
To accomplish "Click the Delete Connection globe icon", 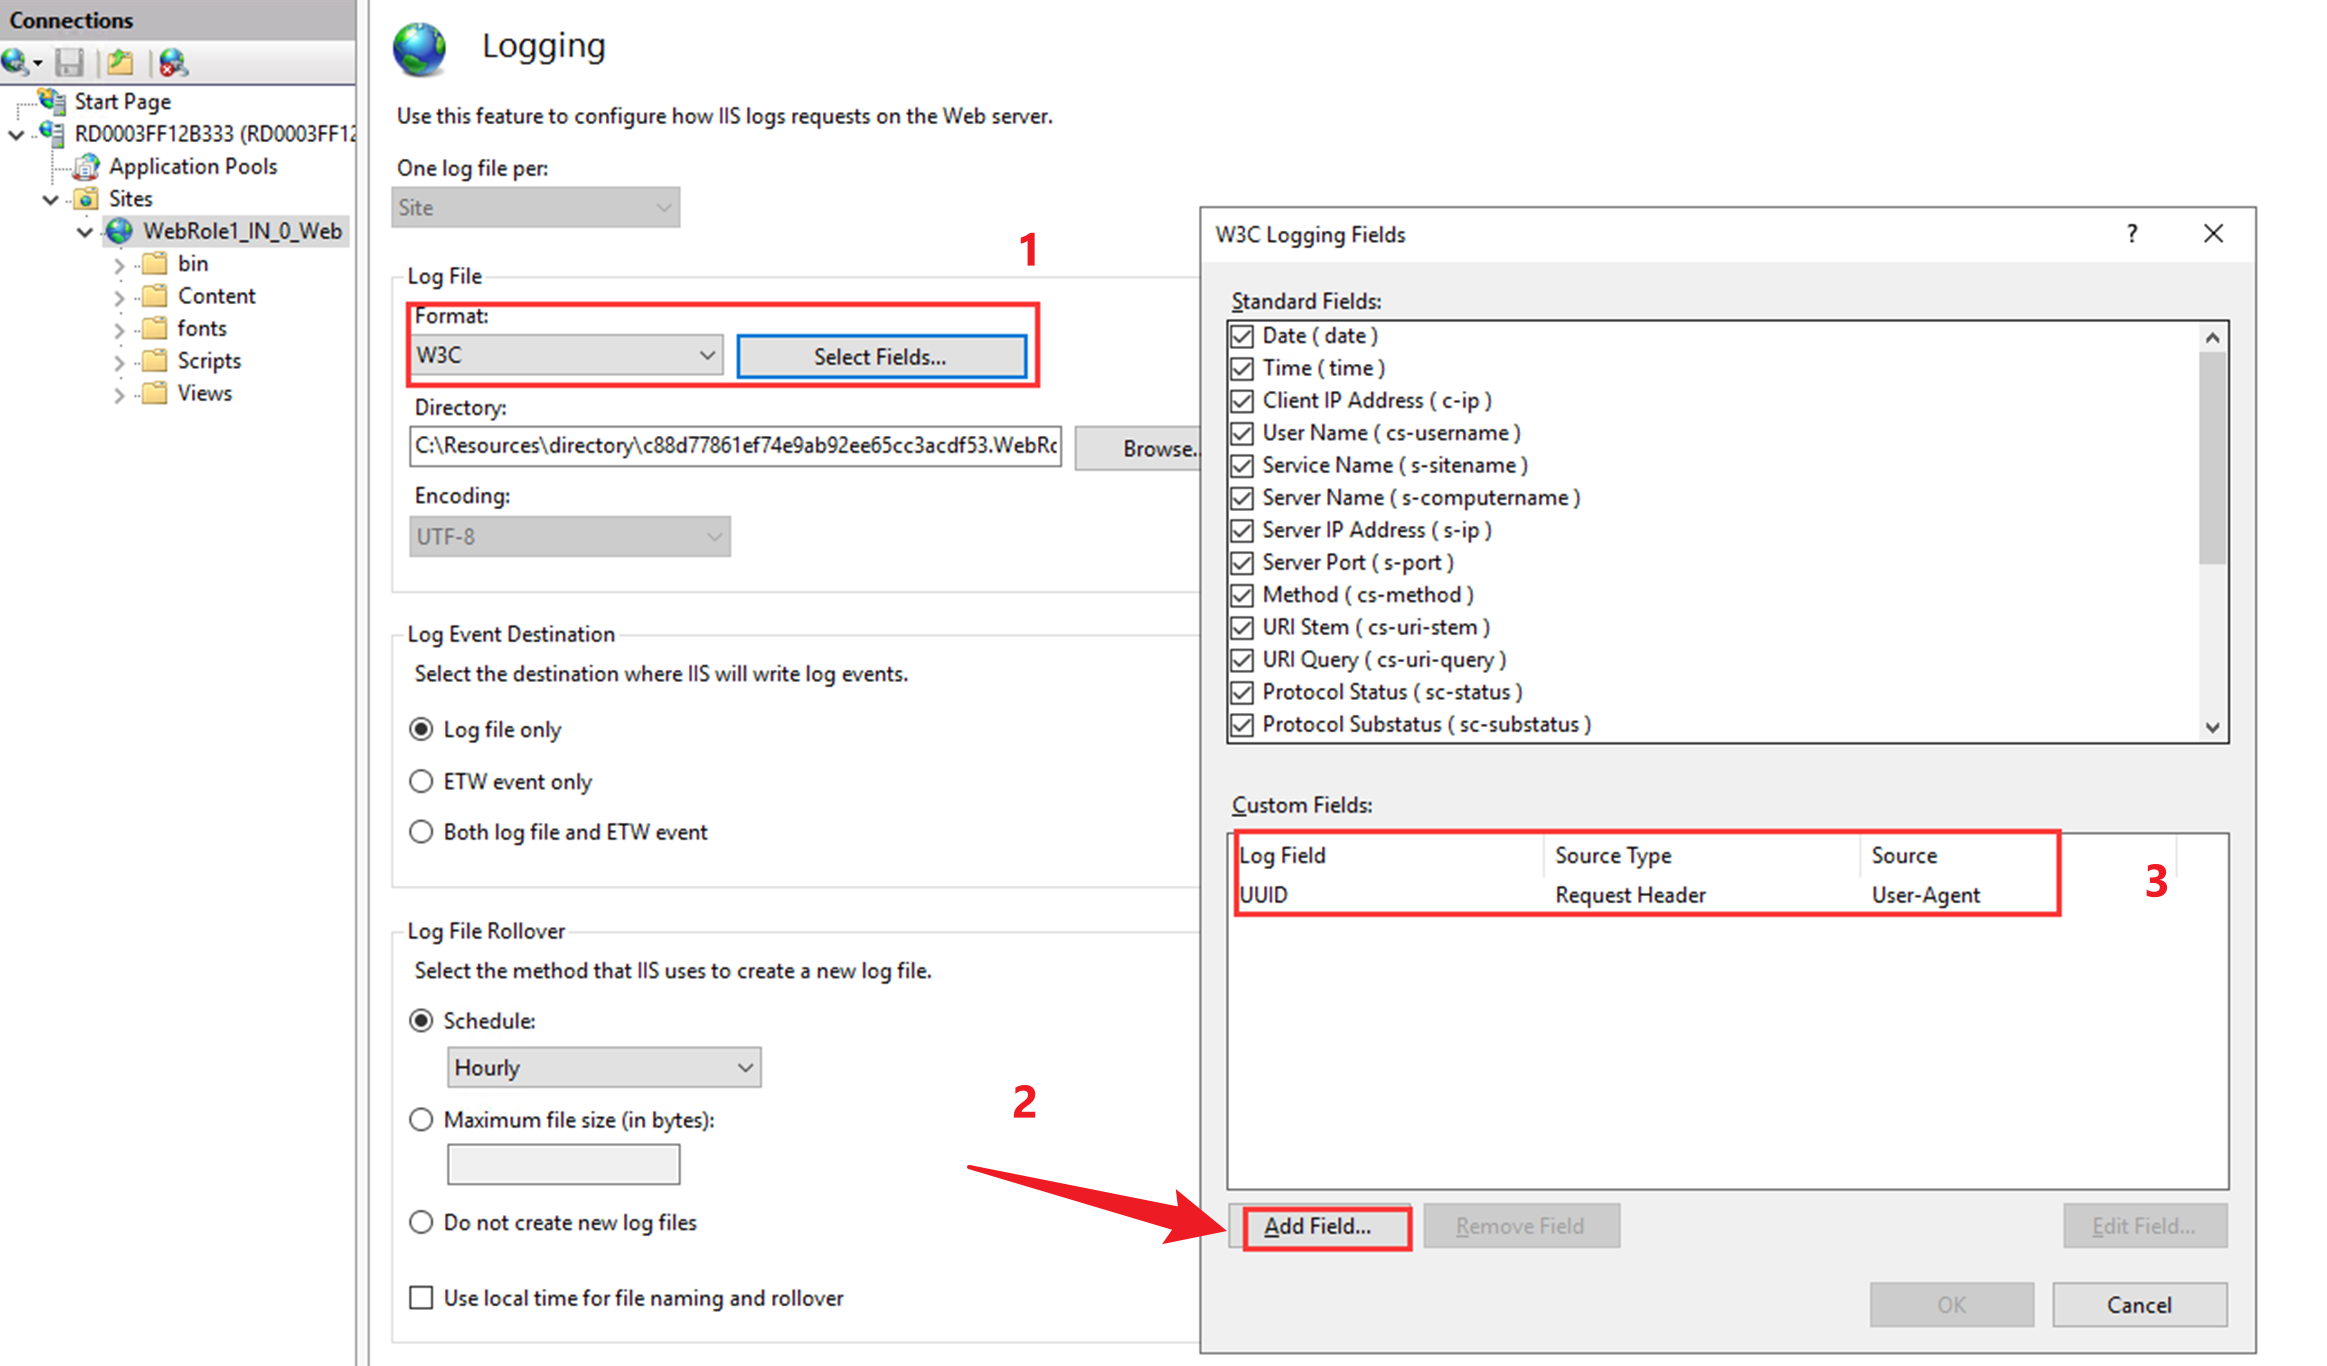I will coord(172,63).
